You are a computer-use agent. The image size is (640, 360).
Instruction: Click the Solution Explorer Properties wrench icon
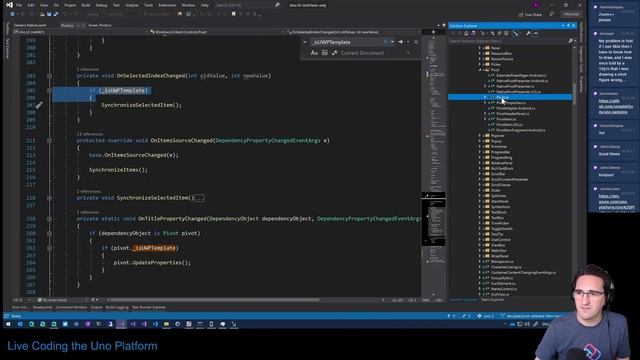(x=528, y=33)
